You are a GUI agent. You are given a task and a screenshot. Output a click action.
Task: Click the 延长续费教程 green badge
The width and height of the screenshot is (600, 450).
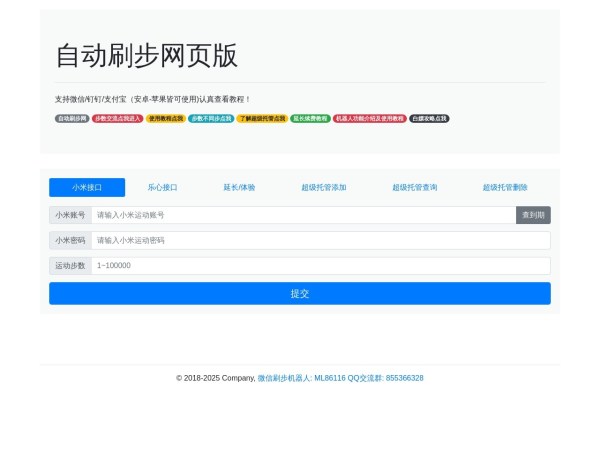click(310, 118)
